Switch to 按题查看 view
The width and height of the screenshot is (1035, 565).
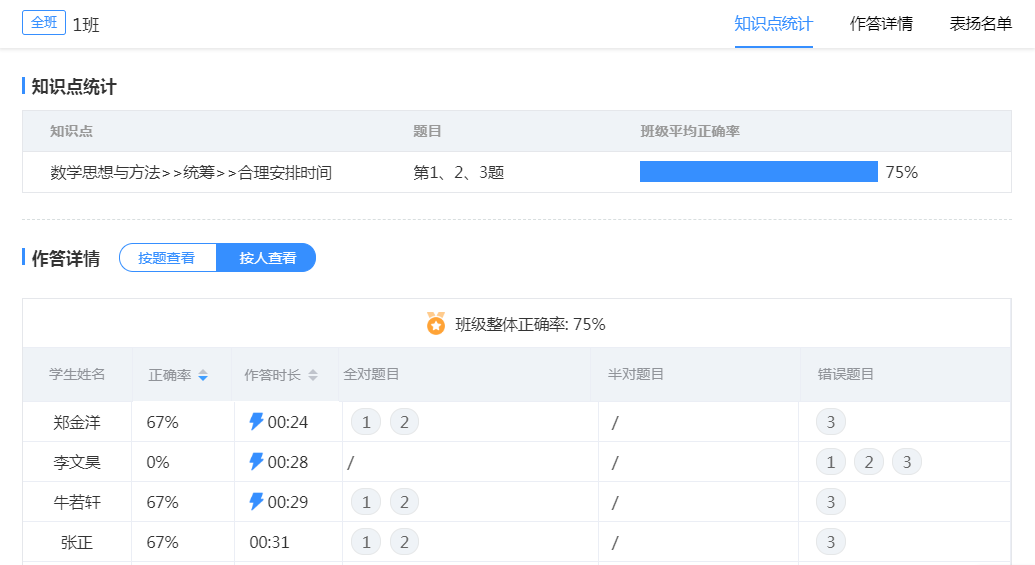[167, 258]
